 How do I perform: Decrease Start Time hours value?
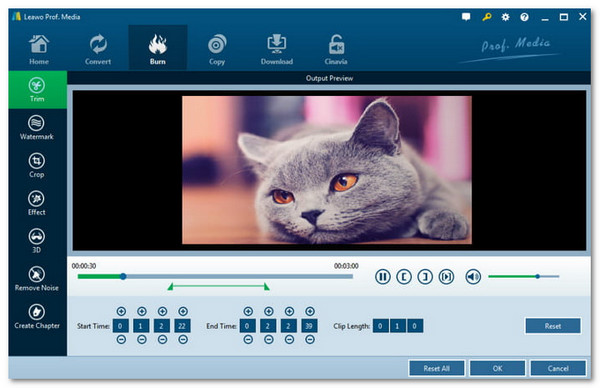(121, 339)
